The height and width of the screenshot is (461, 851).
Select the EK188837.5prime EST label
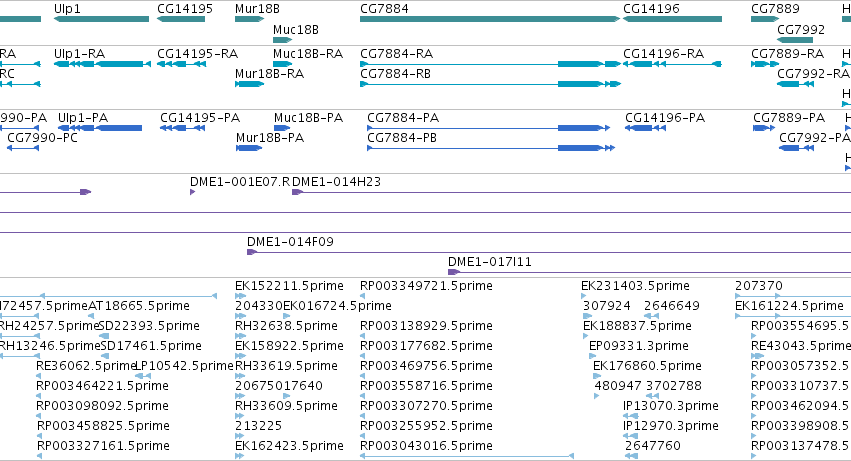[637, 326]
